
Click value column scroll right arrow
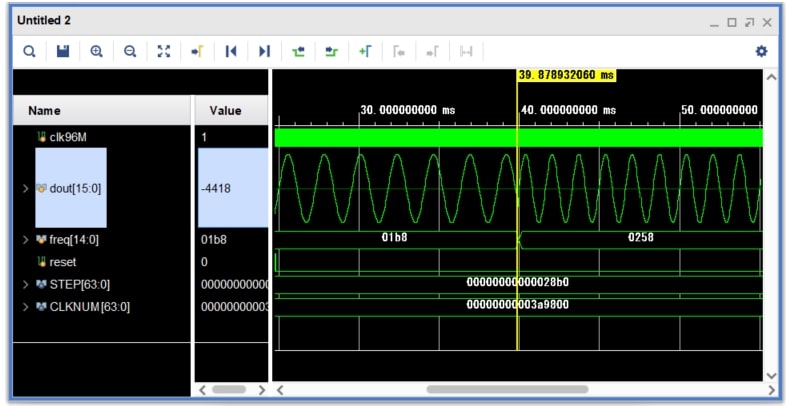tap(261, 389)
